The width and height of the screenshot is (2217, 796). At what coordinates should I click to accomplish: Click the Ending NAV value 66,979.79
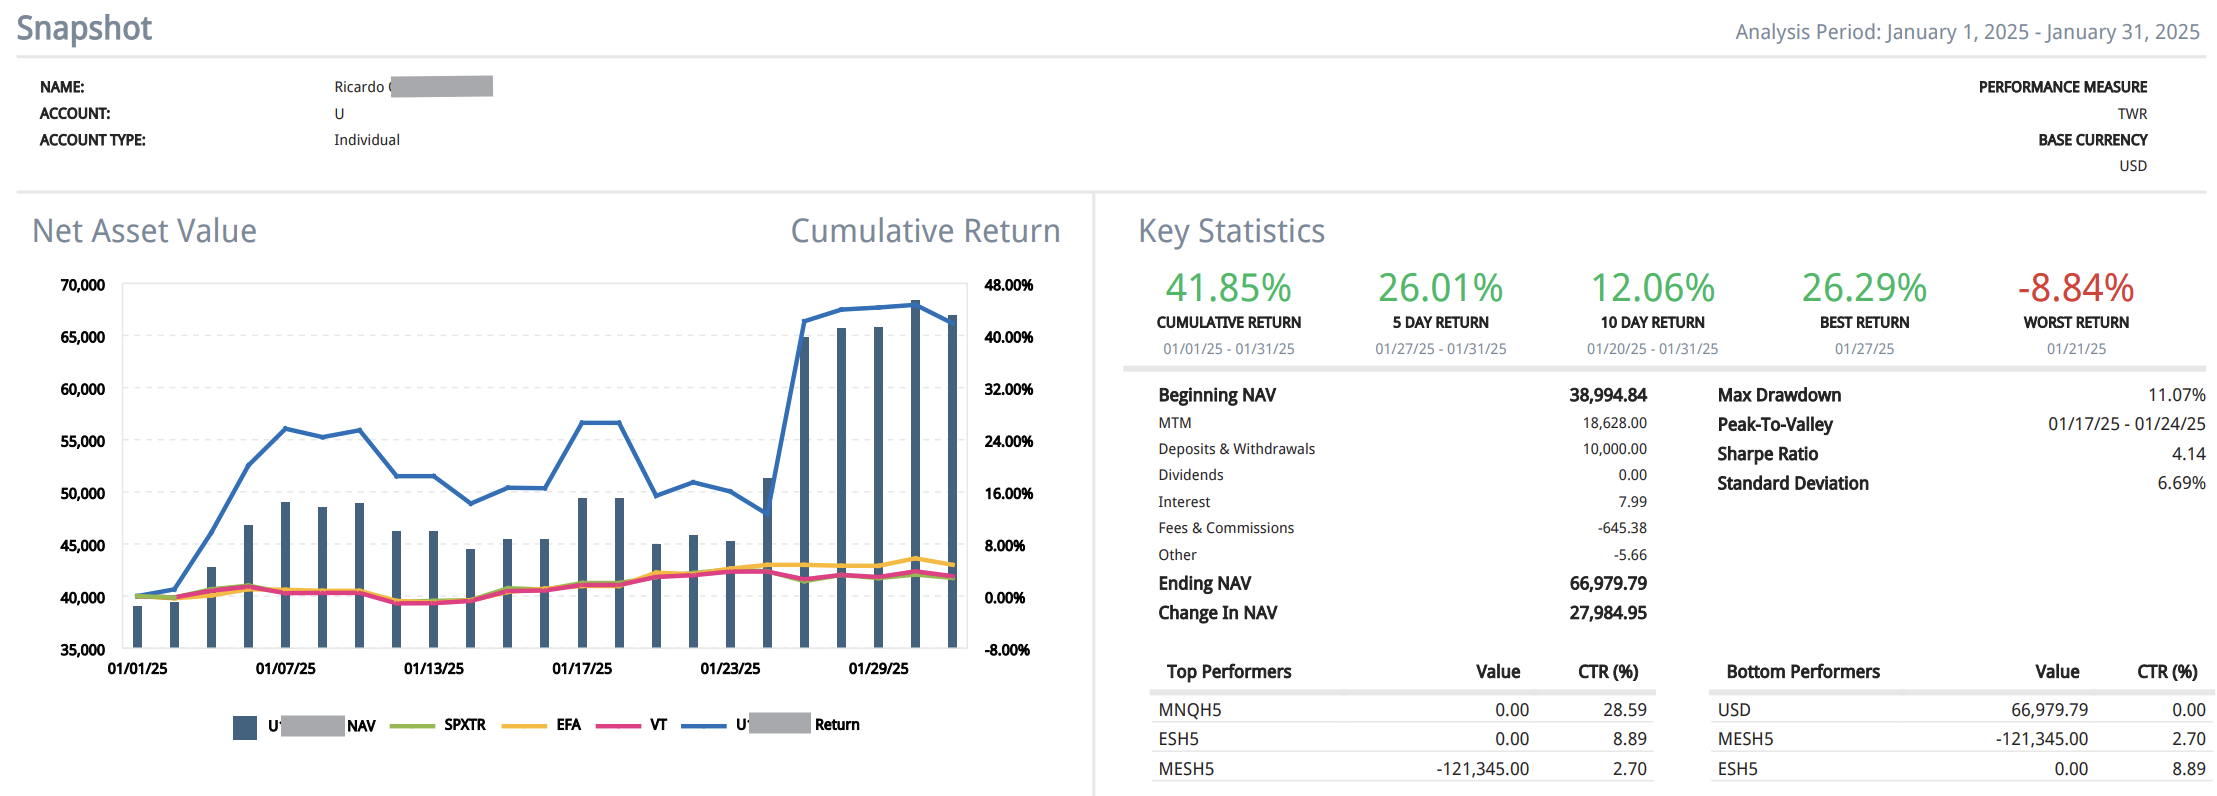(x=1607, y=584)
